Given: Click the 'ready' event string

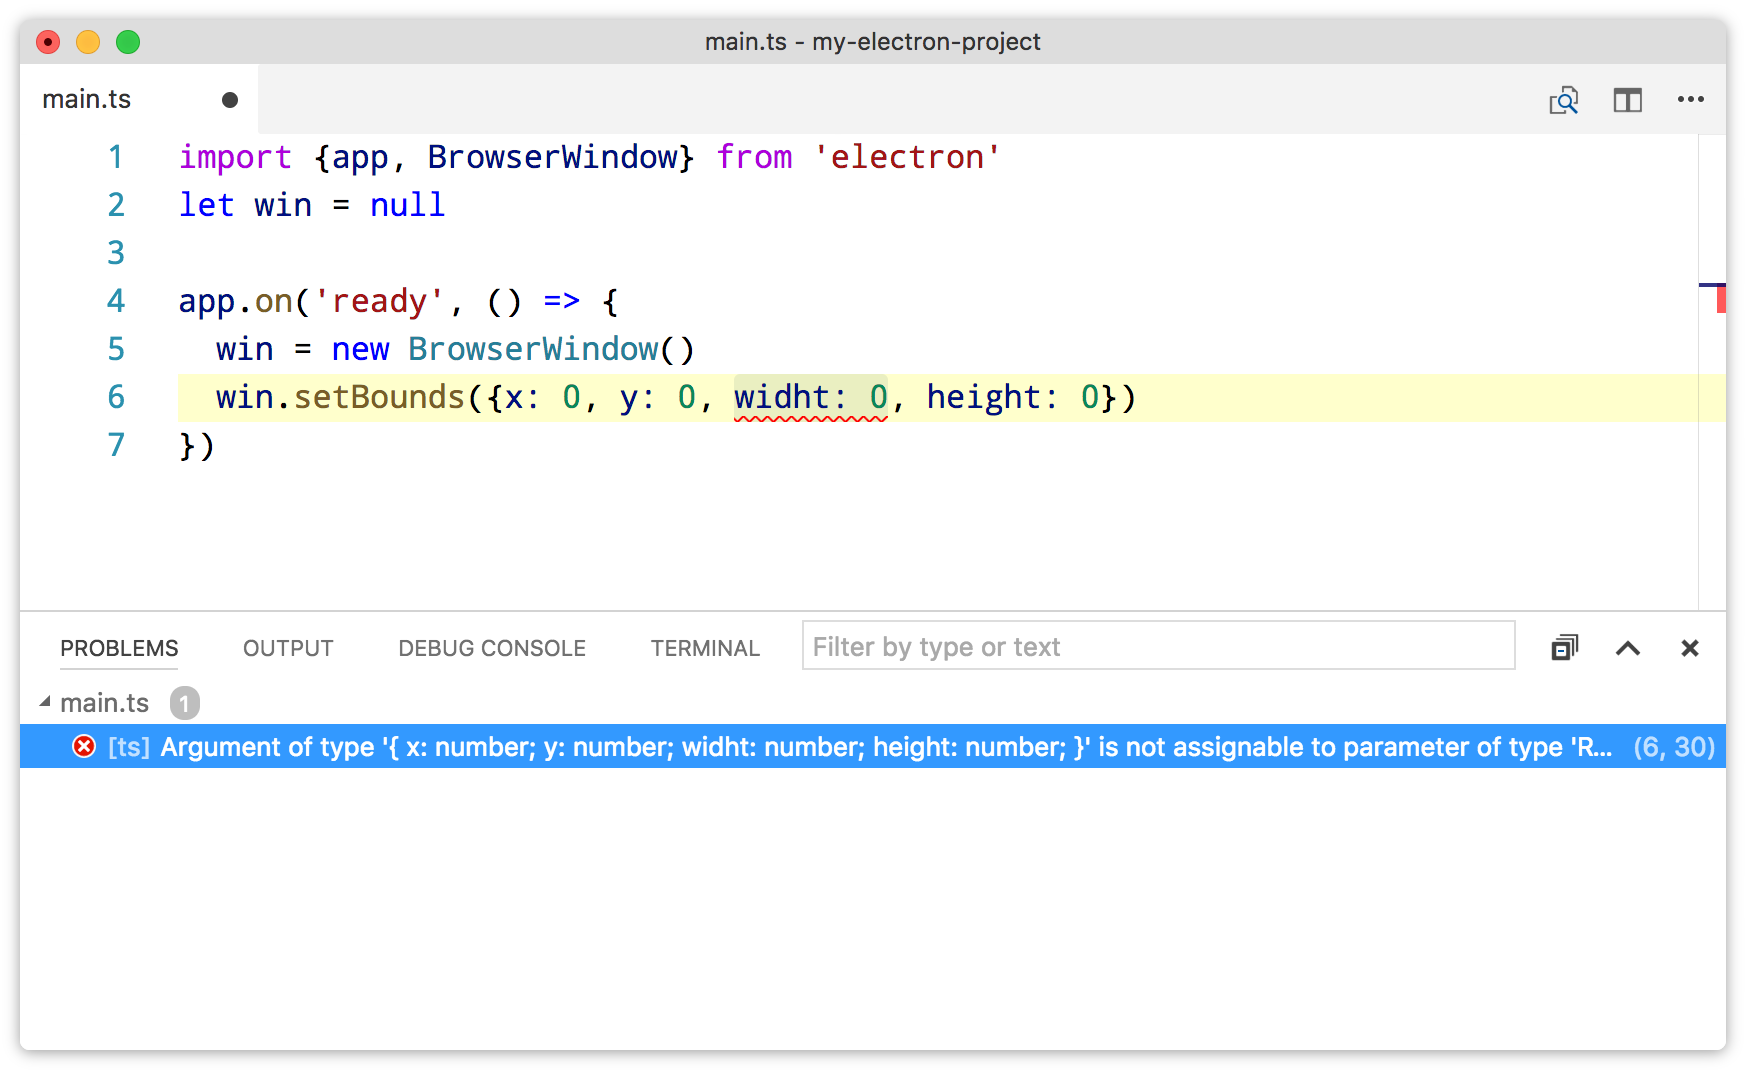Looking at the screenshot, I should [x=379, y=301].
